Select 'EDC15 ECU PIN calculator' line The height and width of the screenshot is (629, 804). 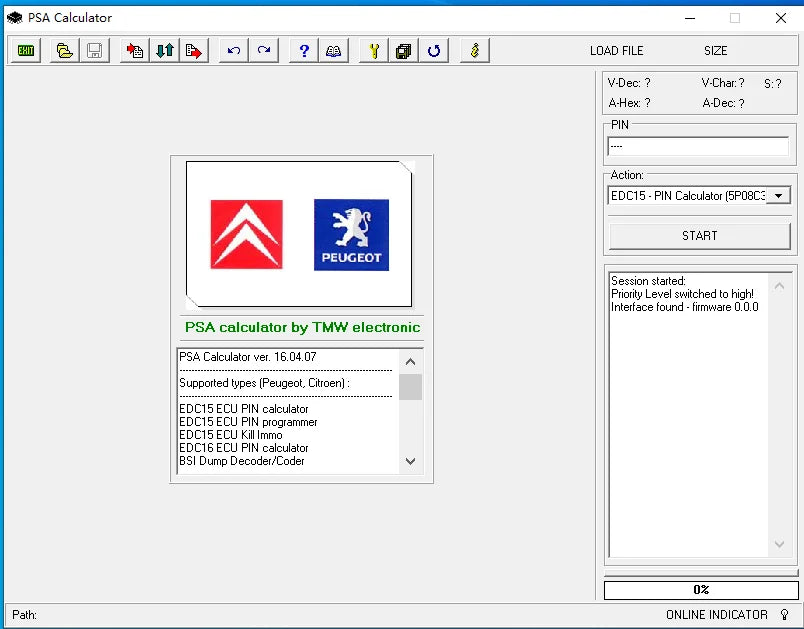pyautogui.click(x=244, y=409)
